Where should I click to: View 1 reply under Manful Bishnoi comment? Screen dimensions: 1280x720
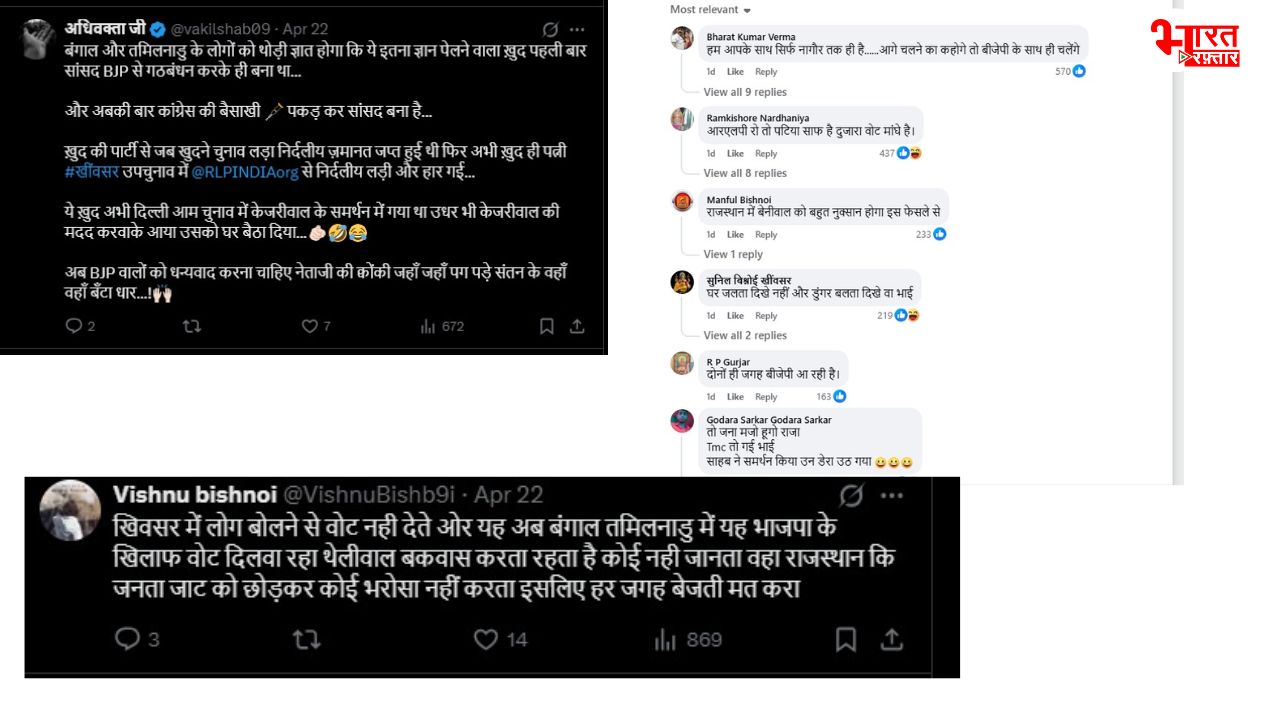click(733, 254)
